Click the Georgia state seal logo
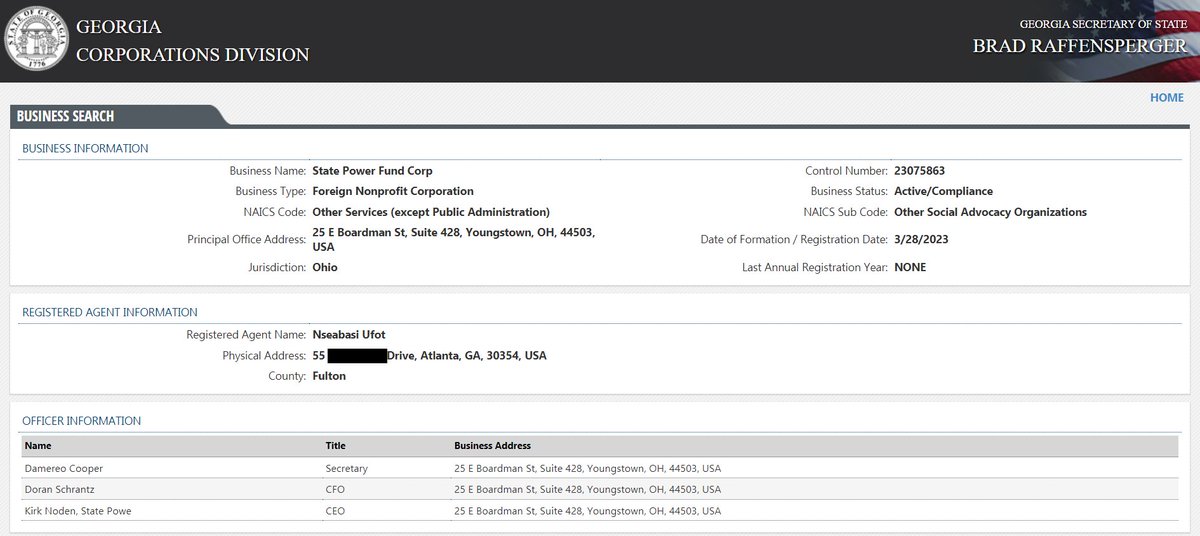Screen dimensions: 1200x536 37,39
